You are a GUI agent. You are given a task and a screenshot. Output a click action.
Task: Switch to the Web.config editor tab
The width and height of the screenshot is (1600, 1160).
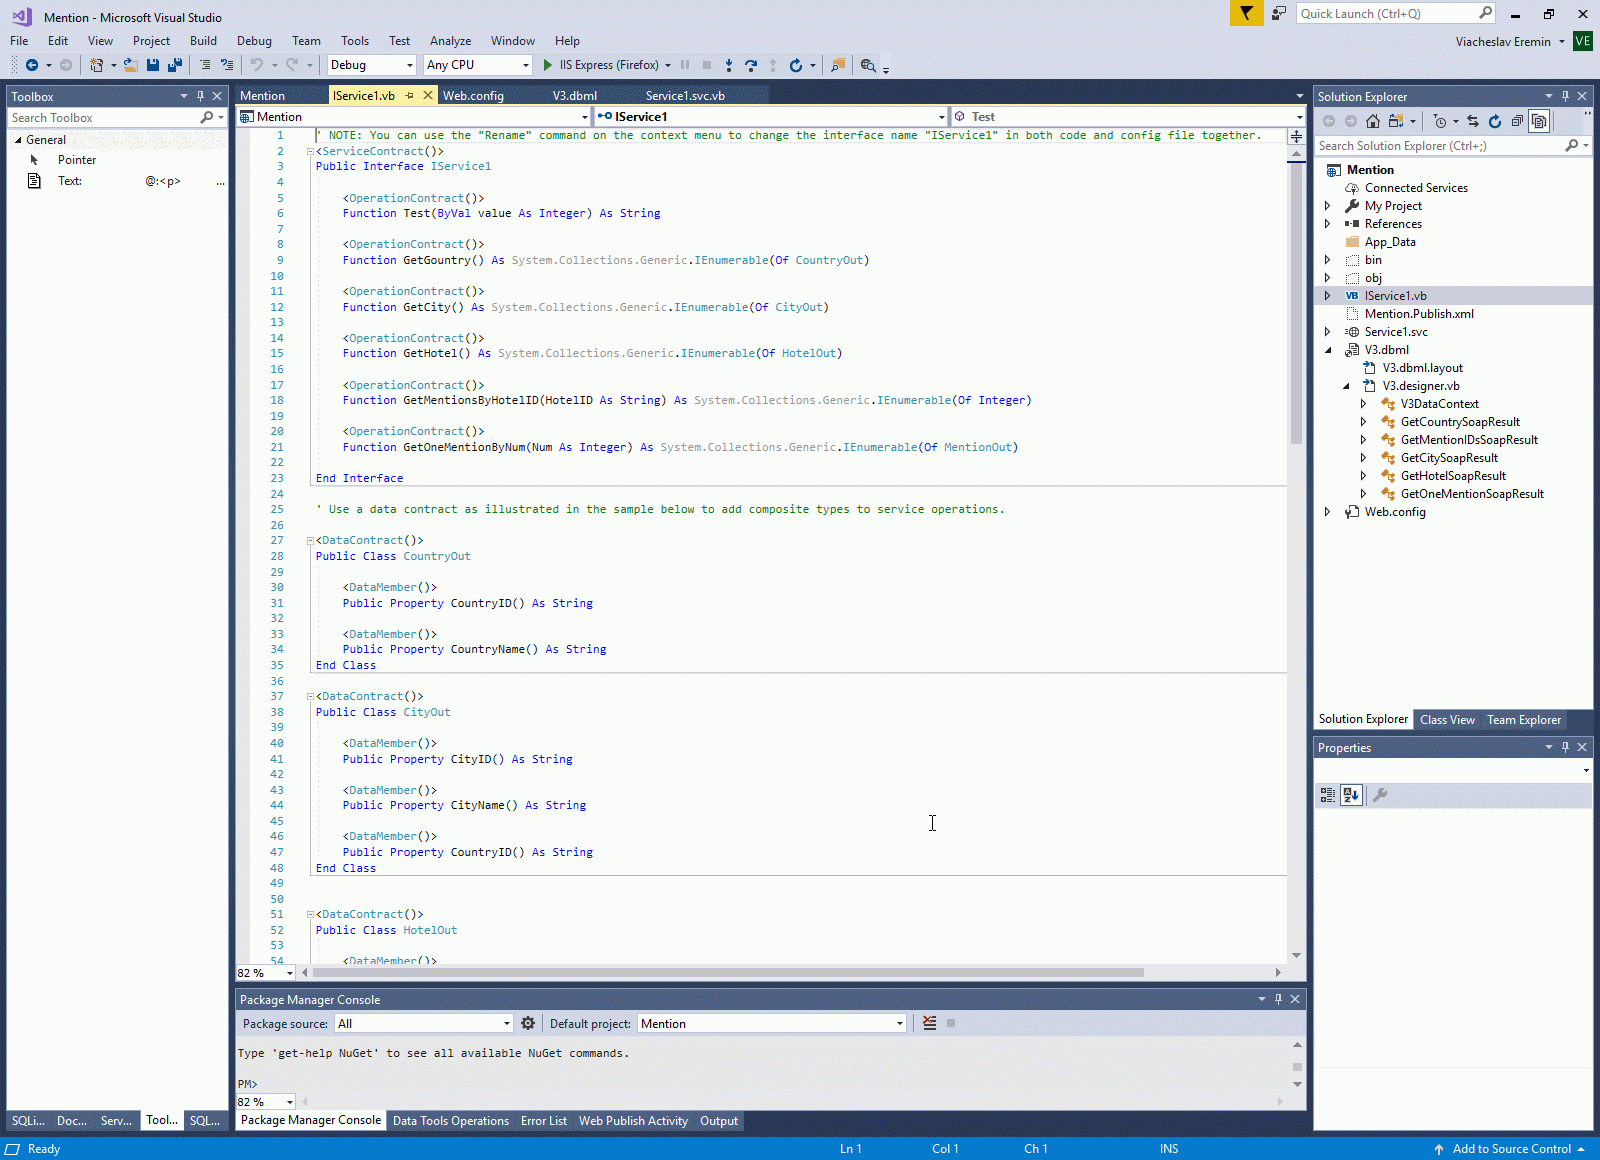[473, 96]
